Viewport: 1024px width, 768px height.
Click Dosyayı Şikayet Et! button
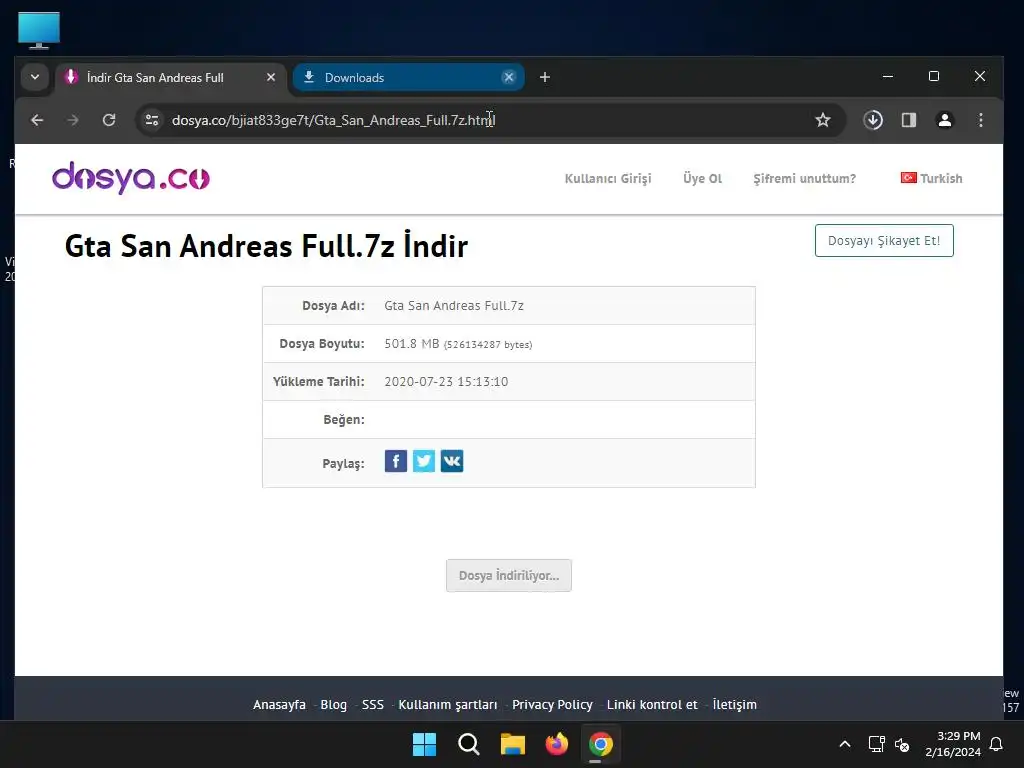click(x=884, y=240)
